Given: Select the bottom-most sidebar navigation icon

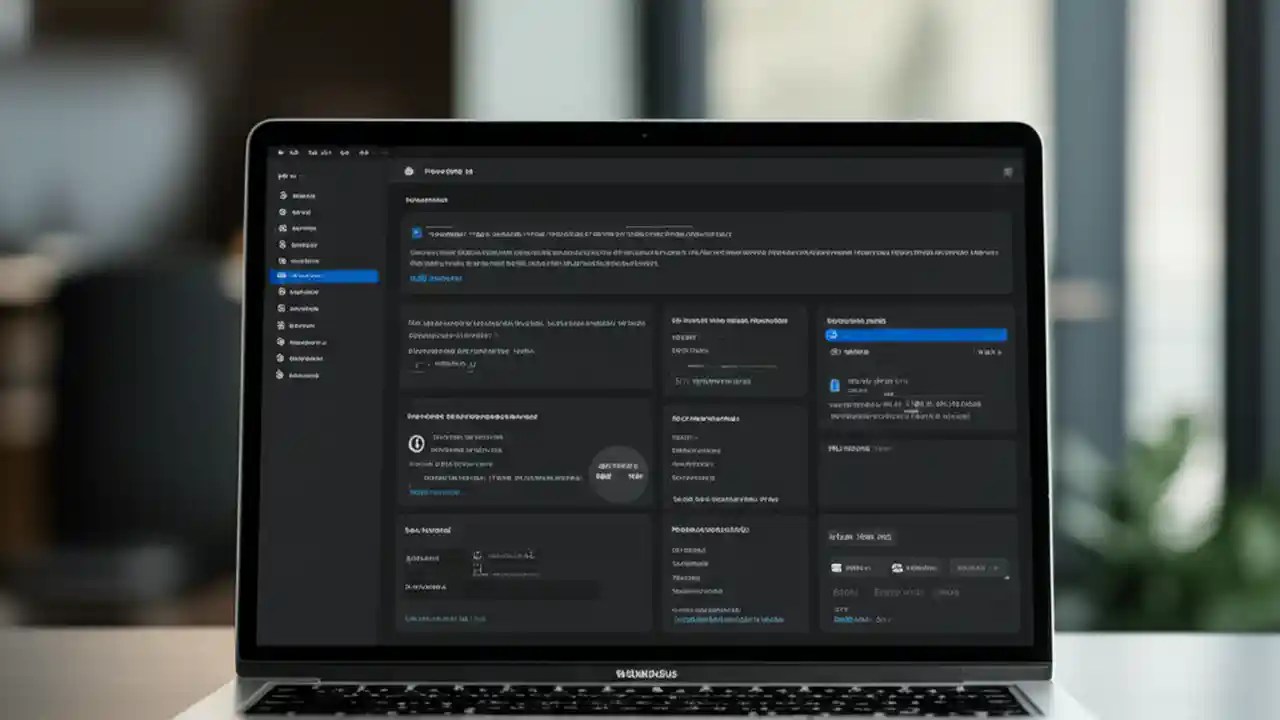Looking at the screenshot, I should (283, 375).
